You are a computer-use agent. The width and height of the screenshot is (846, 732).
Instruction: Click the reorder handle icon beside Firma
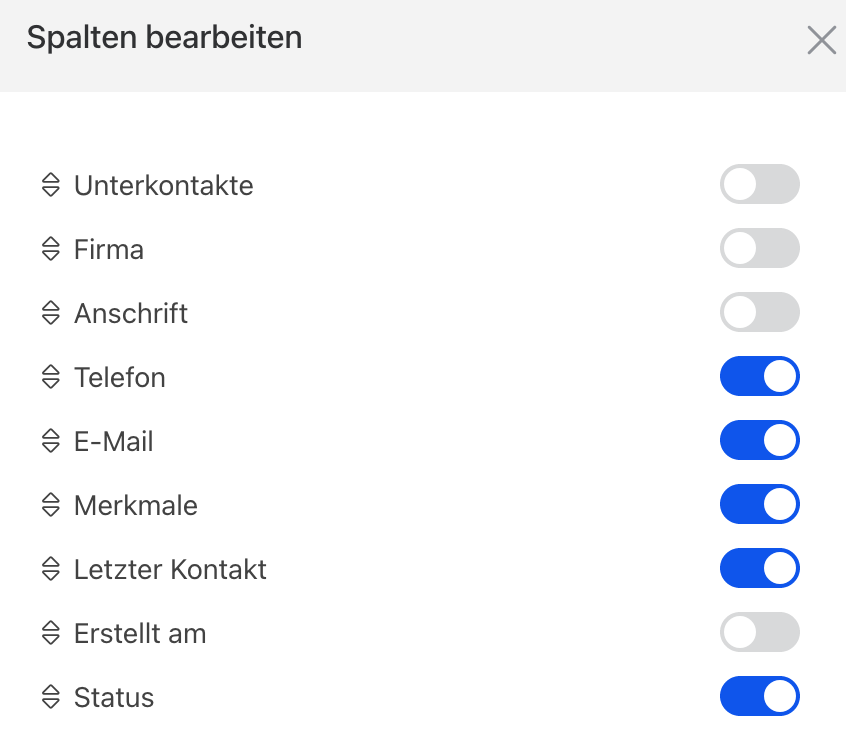click(51, 249)
